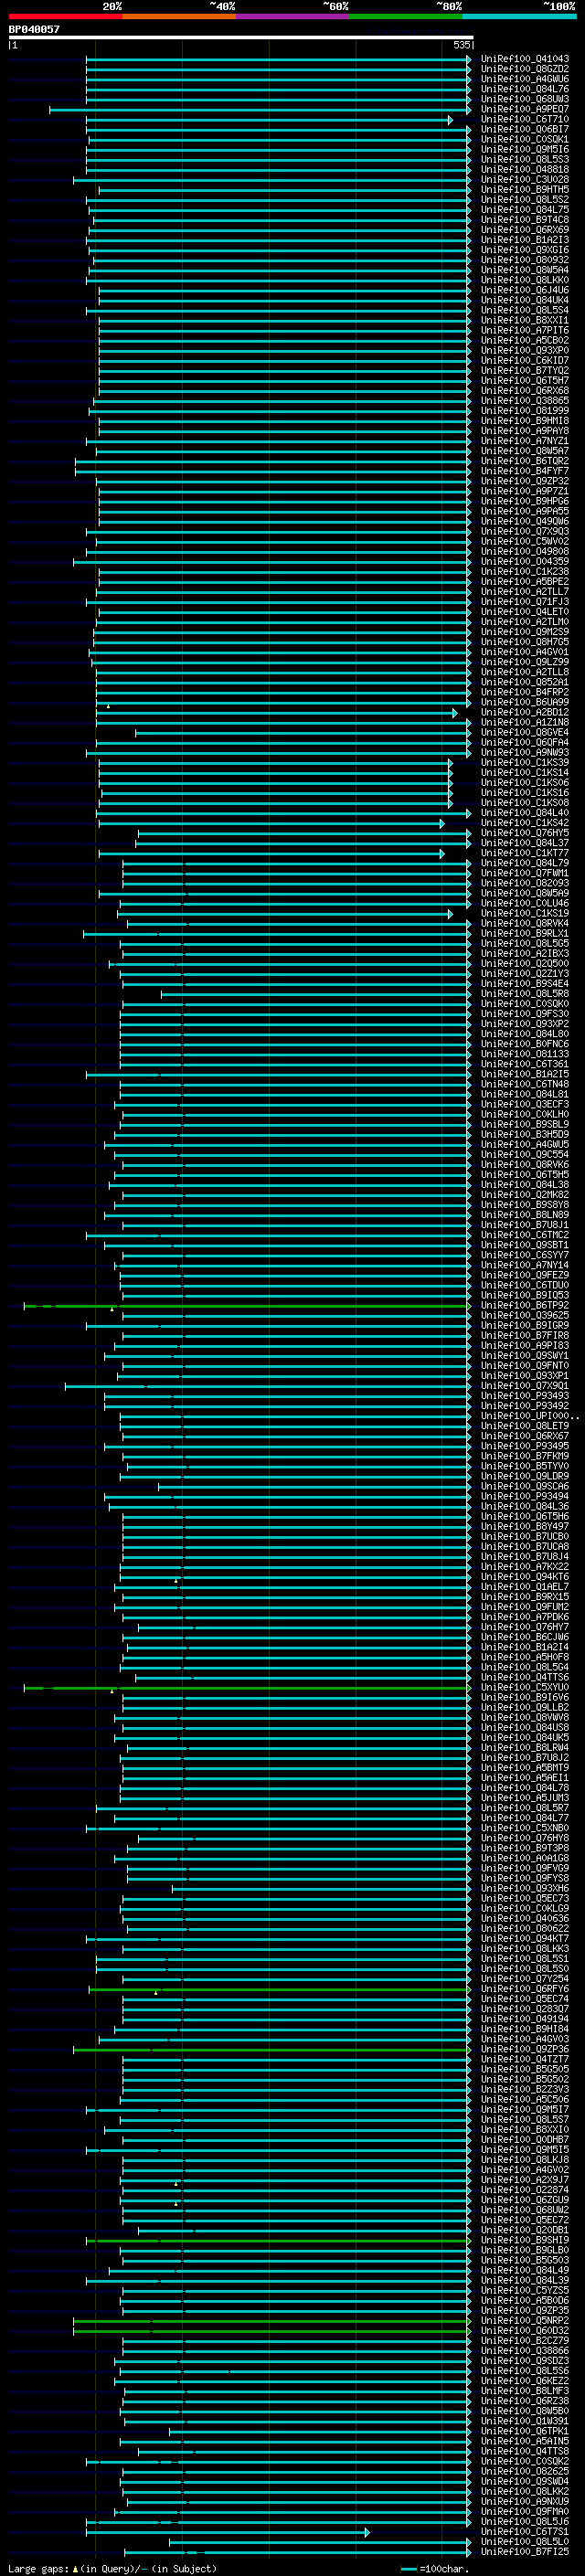Click the green ~80% identity legend bar
585x2576 pixels.
(406, 16)
